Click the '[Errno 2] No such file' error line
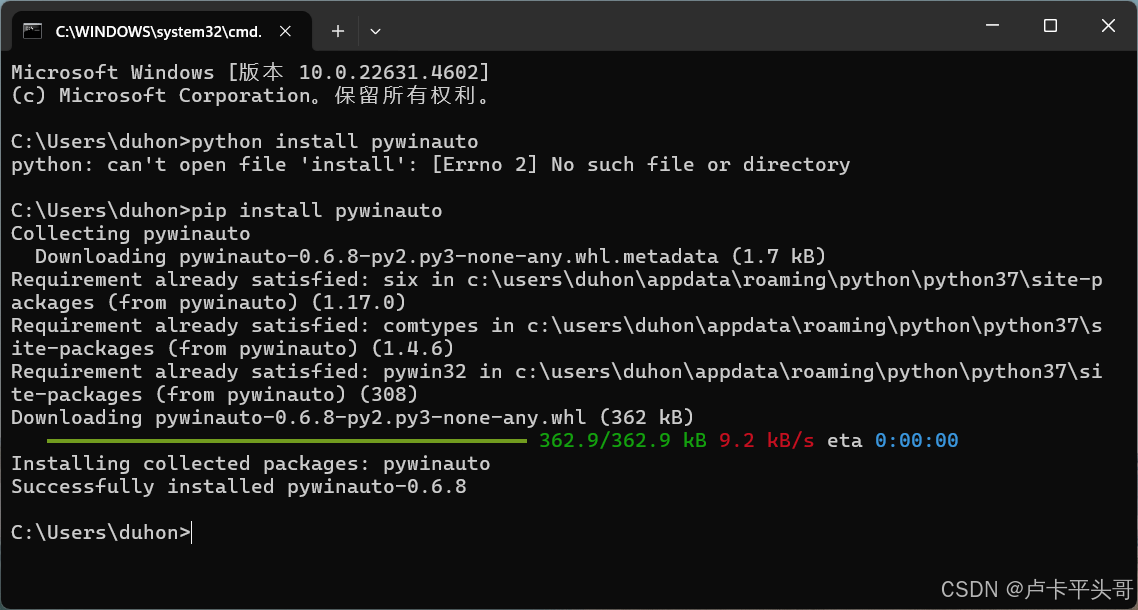The width and height of the screenshot is (1138, 610). [430, 165]
